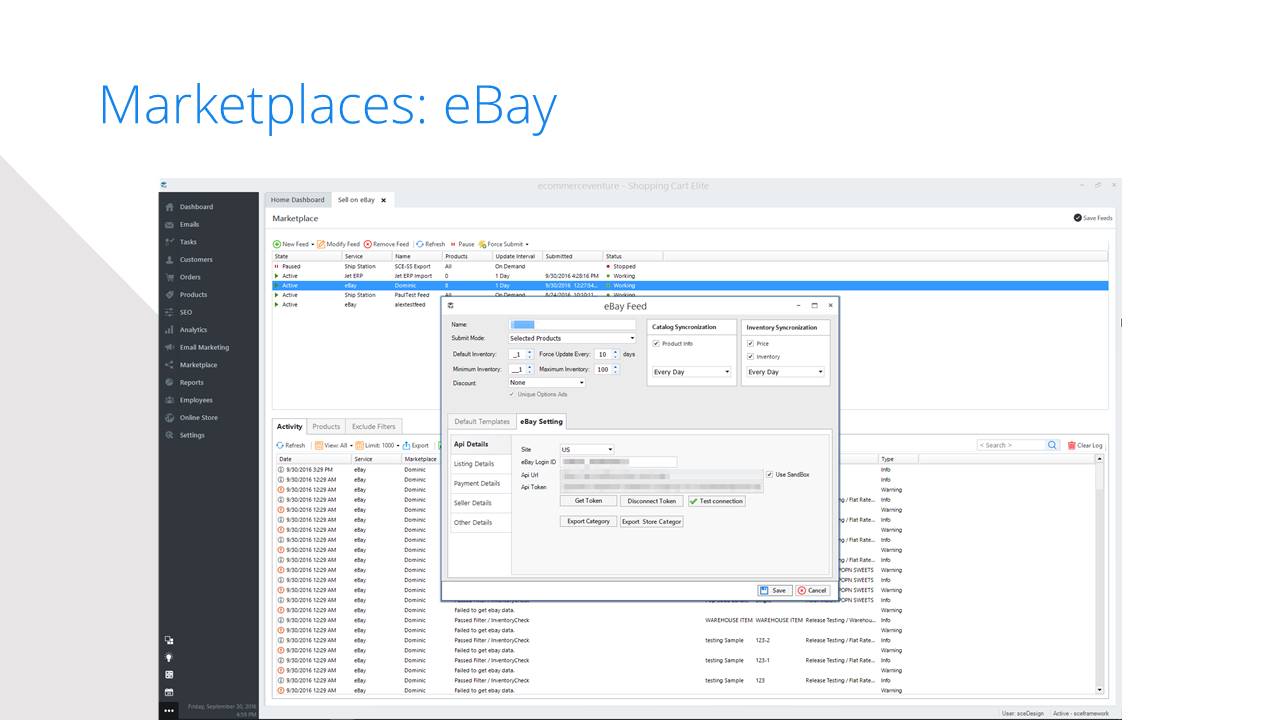Click the New Feed green plus icon
1280x720 pixels.
pos(277,244)
